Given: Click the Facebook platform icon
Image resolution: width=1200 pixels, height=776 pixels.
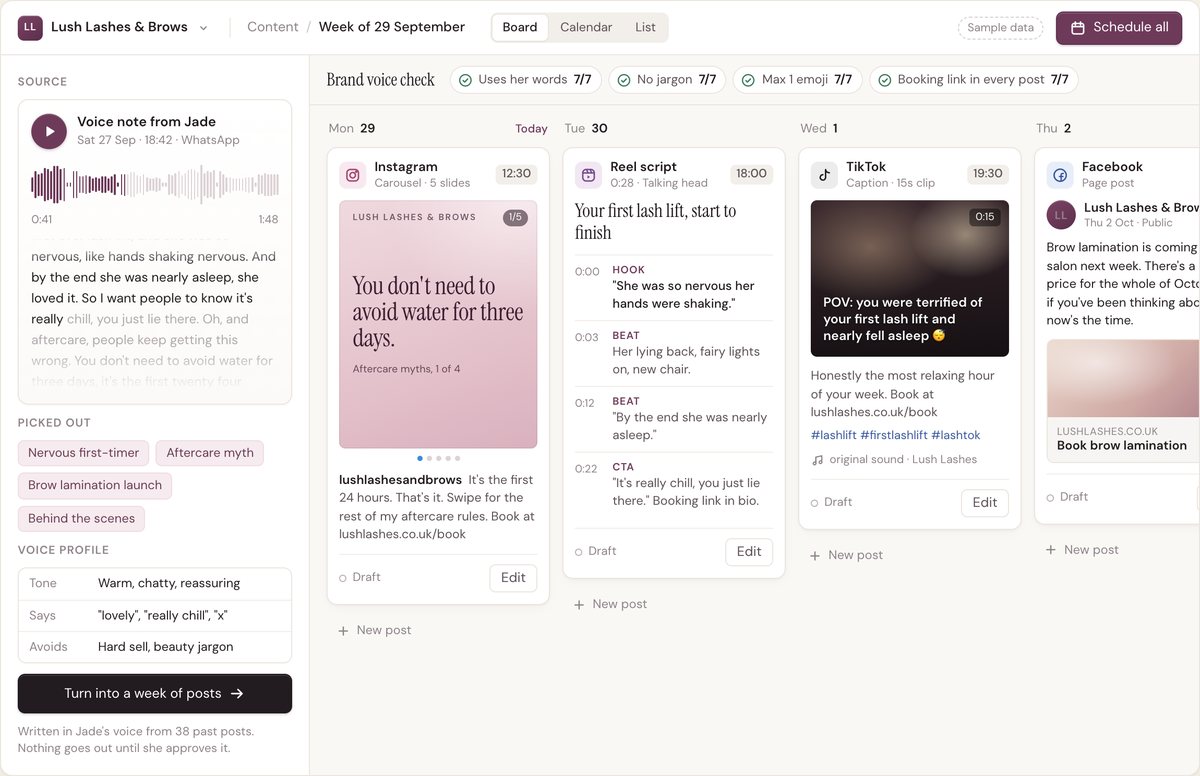Looking at the screenshot, I should tap(1060, 175).
